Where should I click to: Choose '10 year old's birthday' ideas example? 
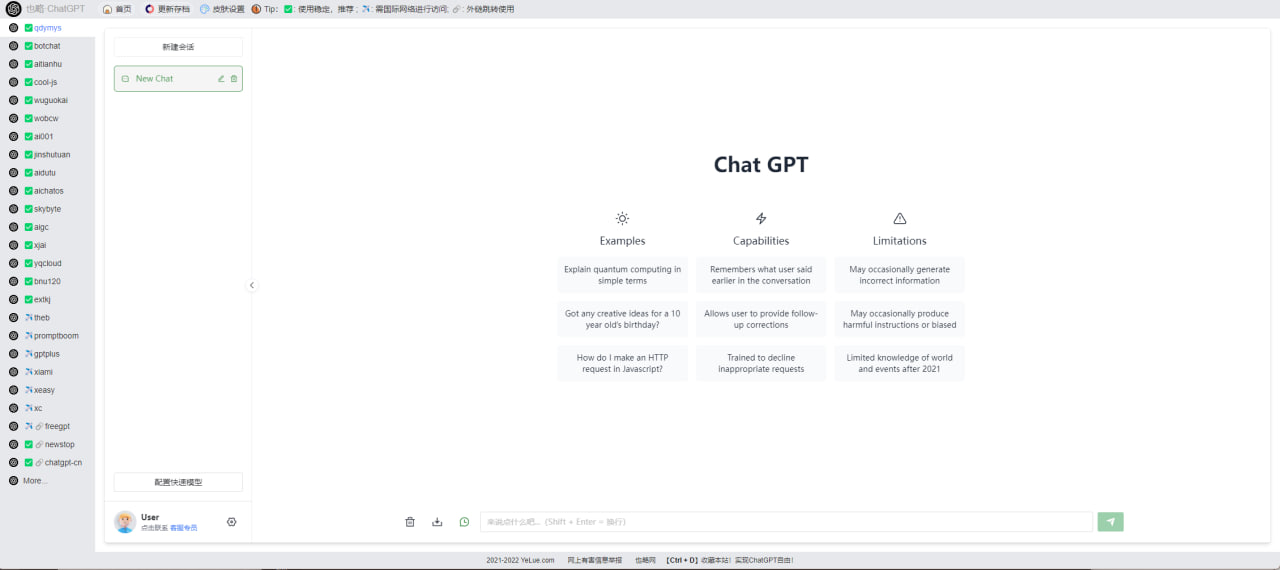[623, 319]
